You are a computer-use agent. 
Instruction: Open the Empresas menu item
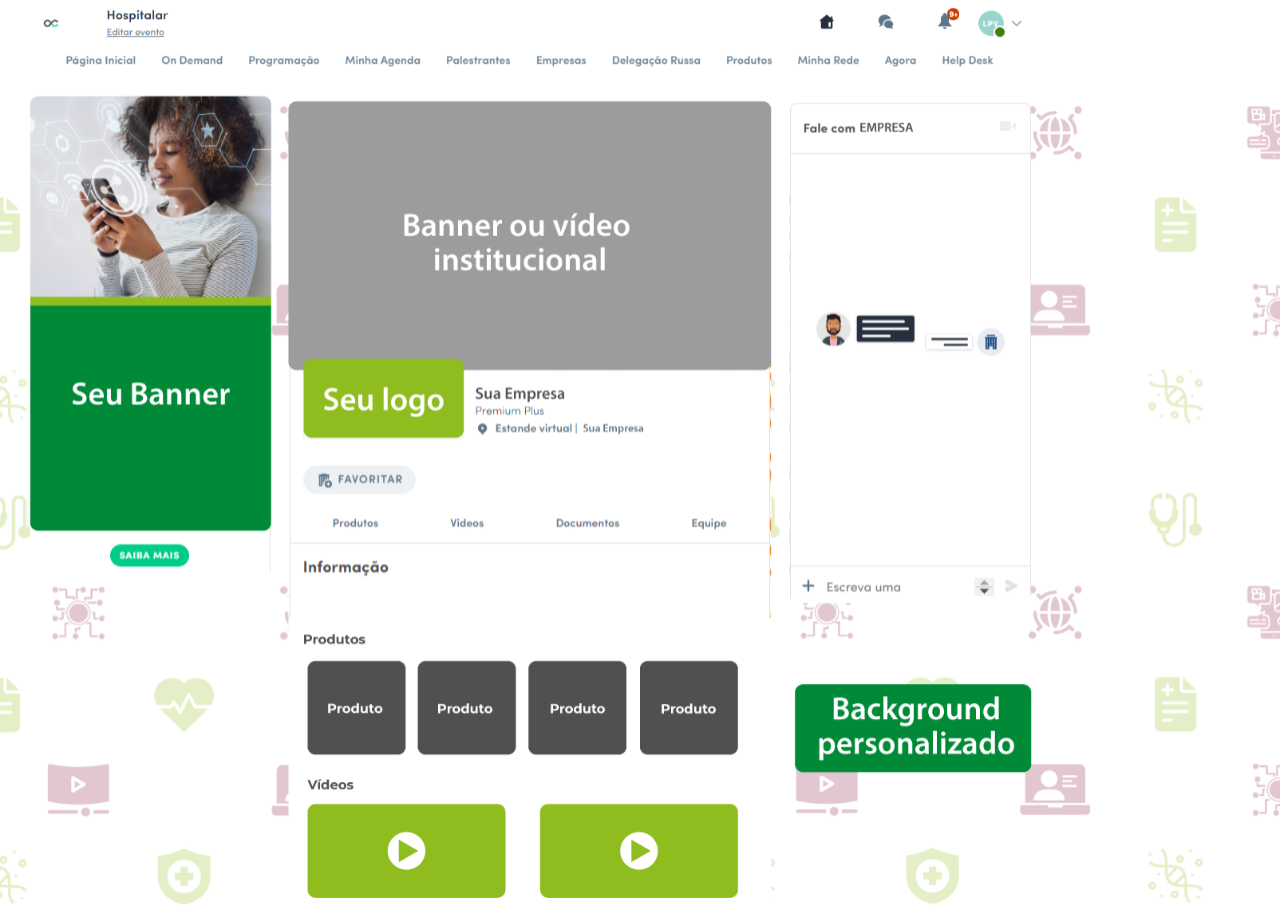coord(561,60)
